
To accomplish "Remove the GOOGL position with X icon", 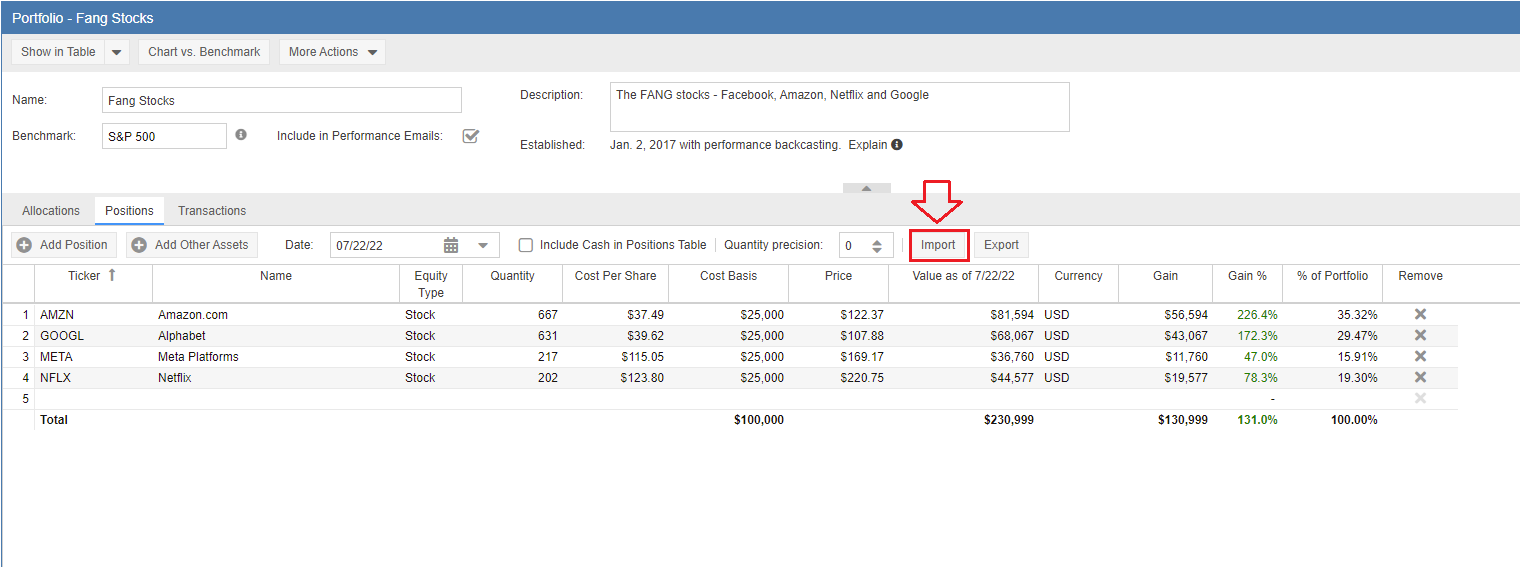I will point(1420,335).
